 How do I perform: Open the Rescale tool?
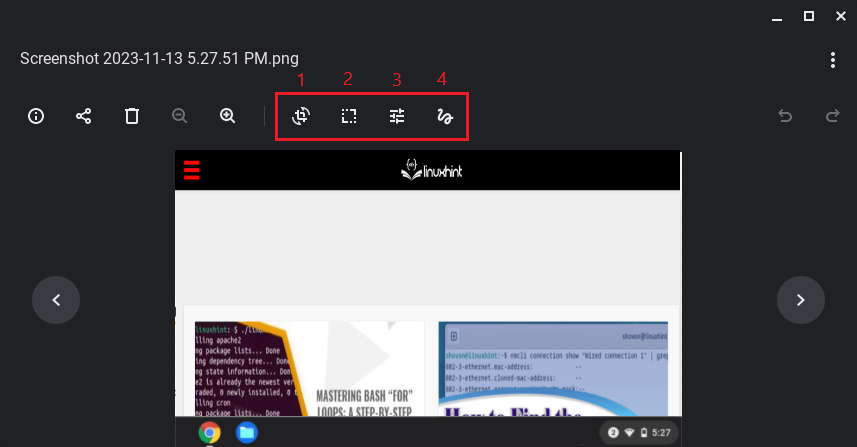coord(349,116)
